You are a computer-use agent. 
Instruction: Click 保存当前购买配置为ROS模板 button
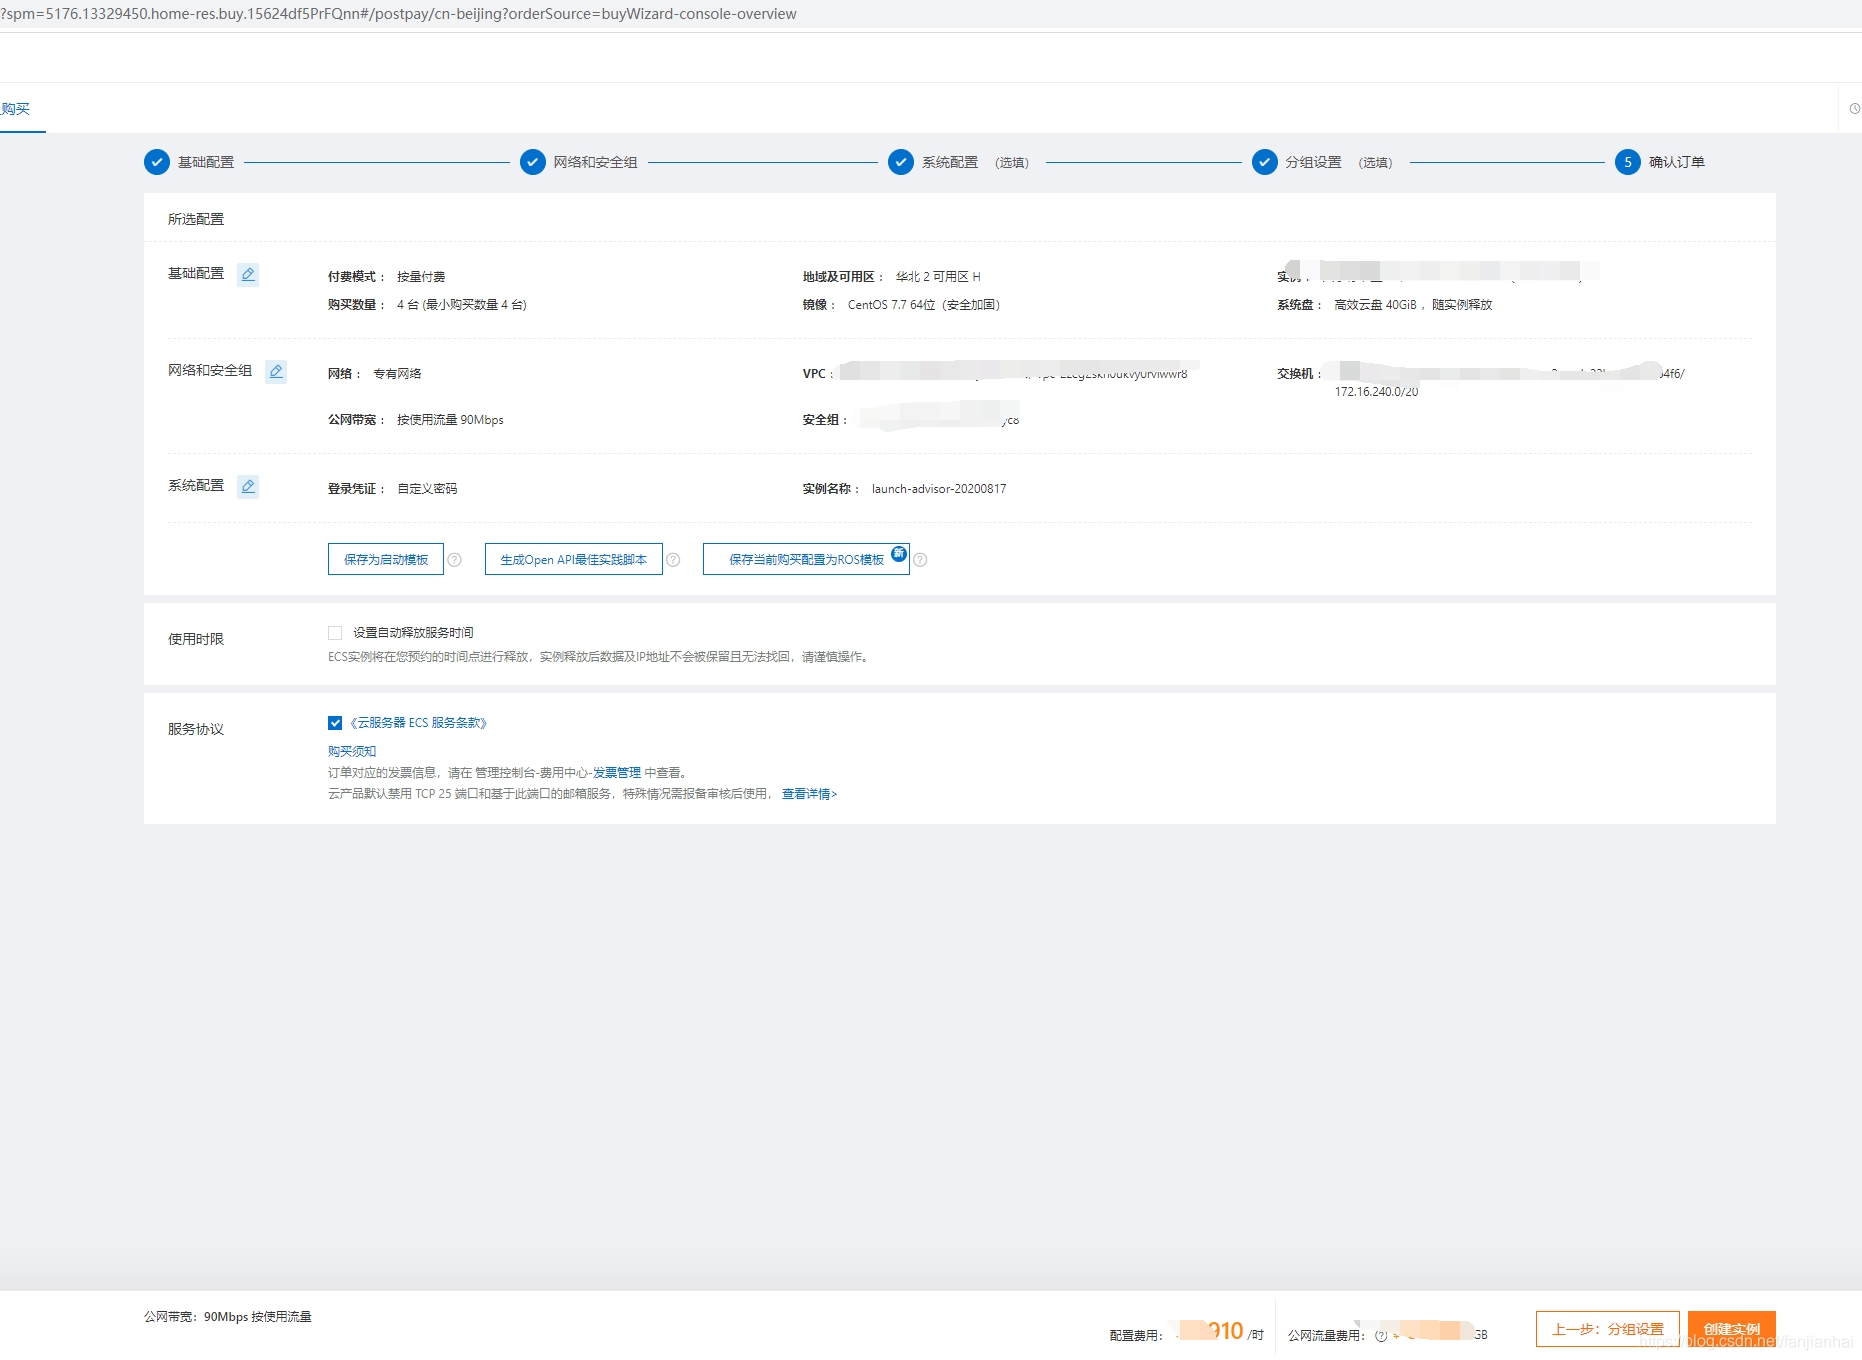pos(805,560)
